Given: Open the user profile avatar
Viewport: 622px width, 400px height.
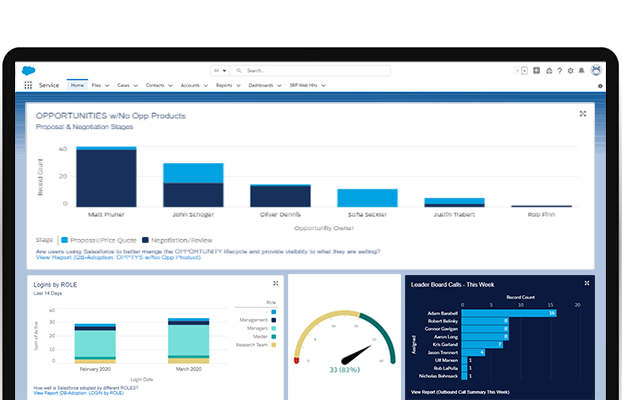Looking at the screenshot, I should pos(596,70).
